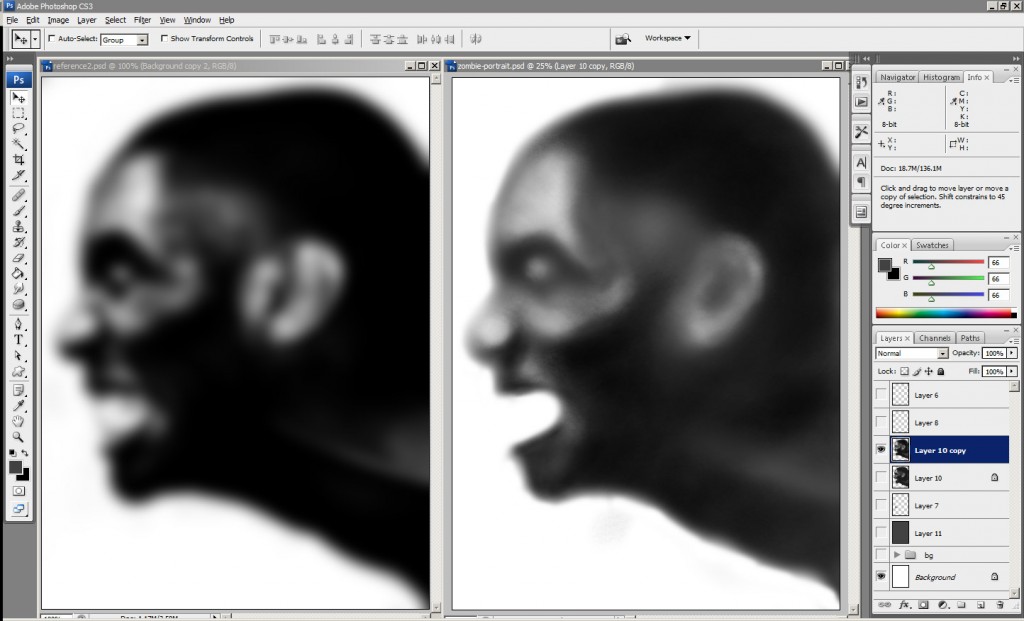1024x621 pixels.
Task: Switch to the Histogram tab
Action: pyautogui.click(x=941, y=77)
